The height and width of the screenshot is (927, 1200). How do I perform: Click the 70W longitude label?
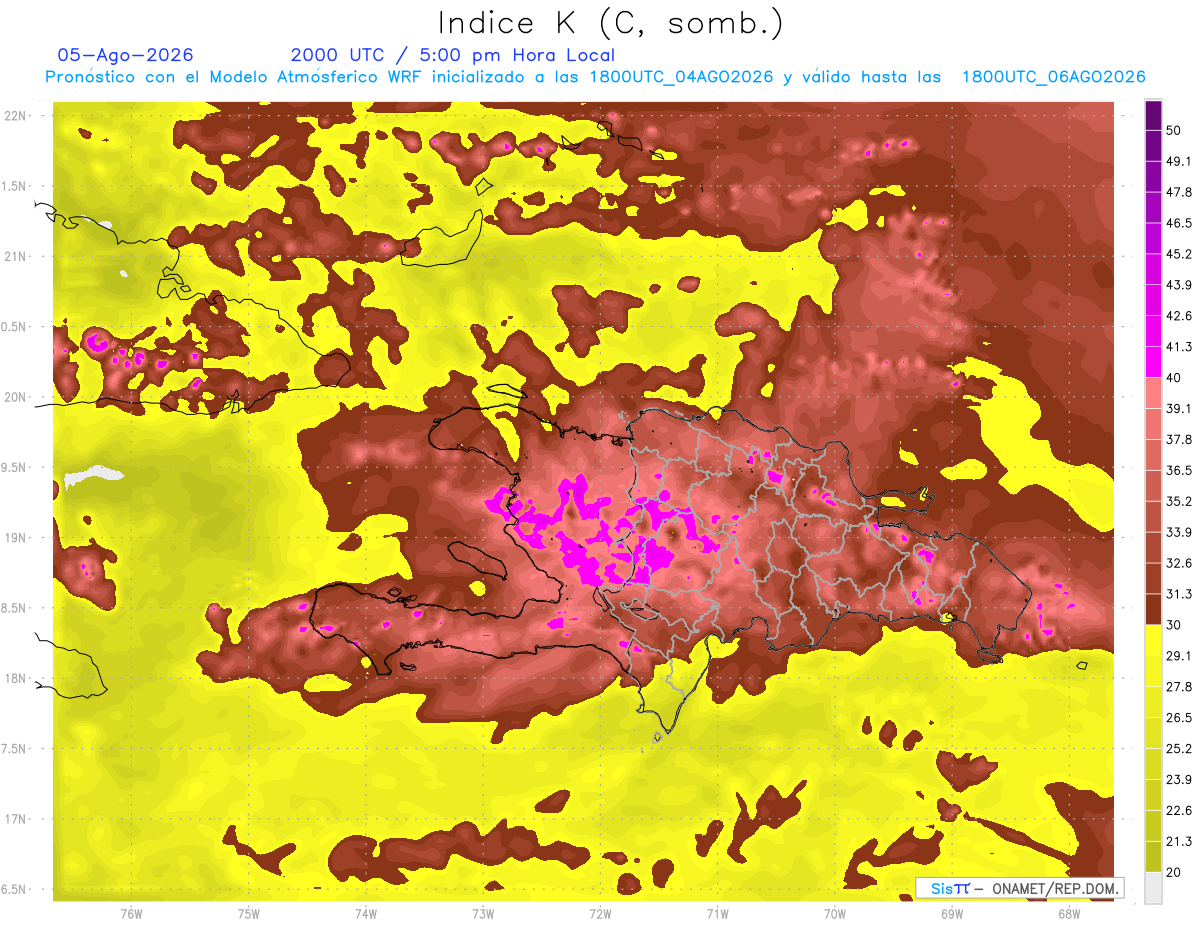pos(835,913)
